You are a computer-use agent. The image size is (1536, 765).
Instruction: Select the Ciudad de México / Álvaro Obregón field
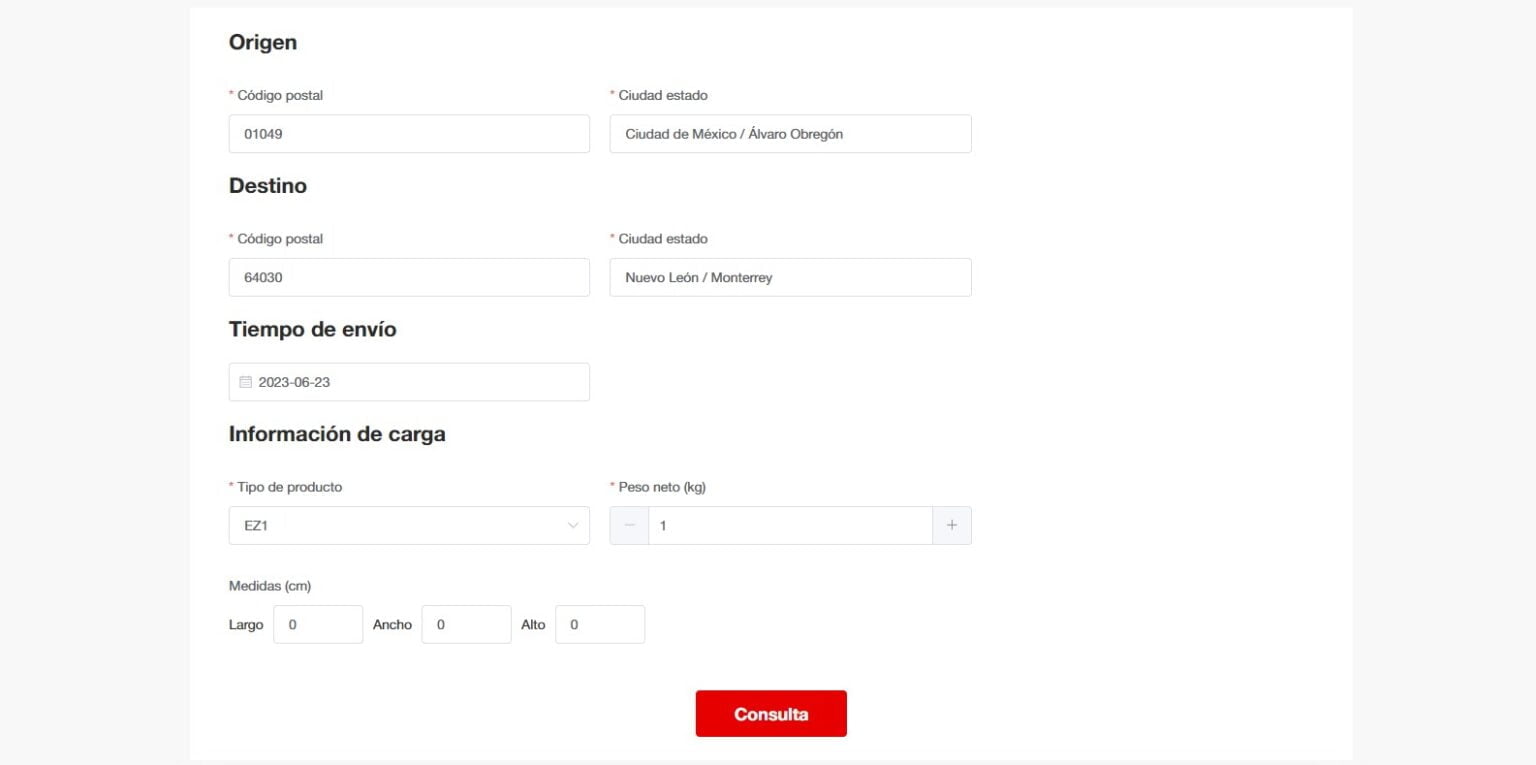pos(790,134)
